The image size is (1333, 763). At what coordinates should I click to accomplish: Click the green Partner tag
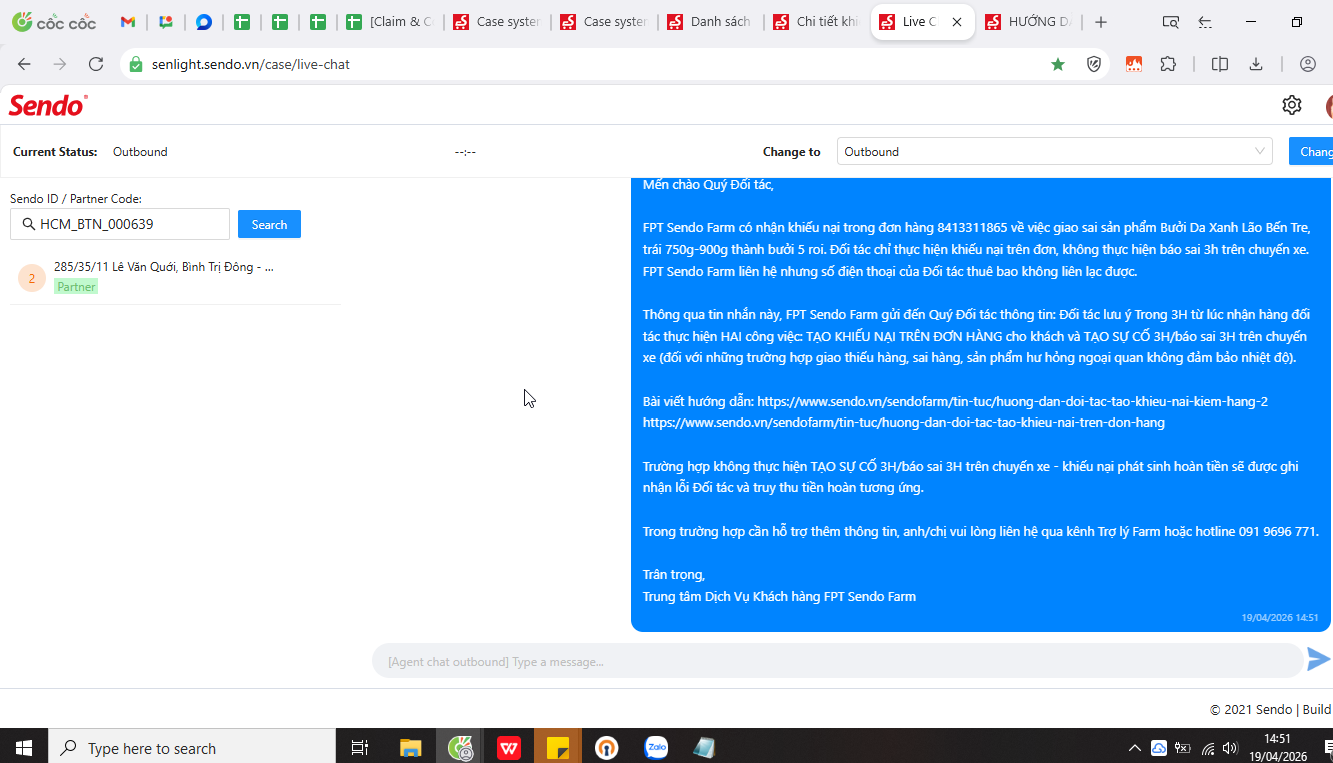pyautogui.click(x=76, y=287)
